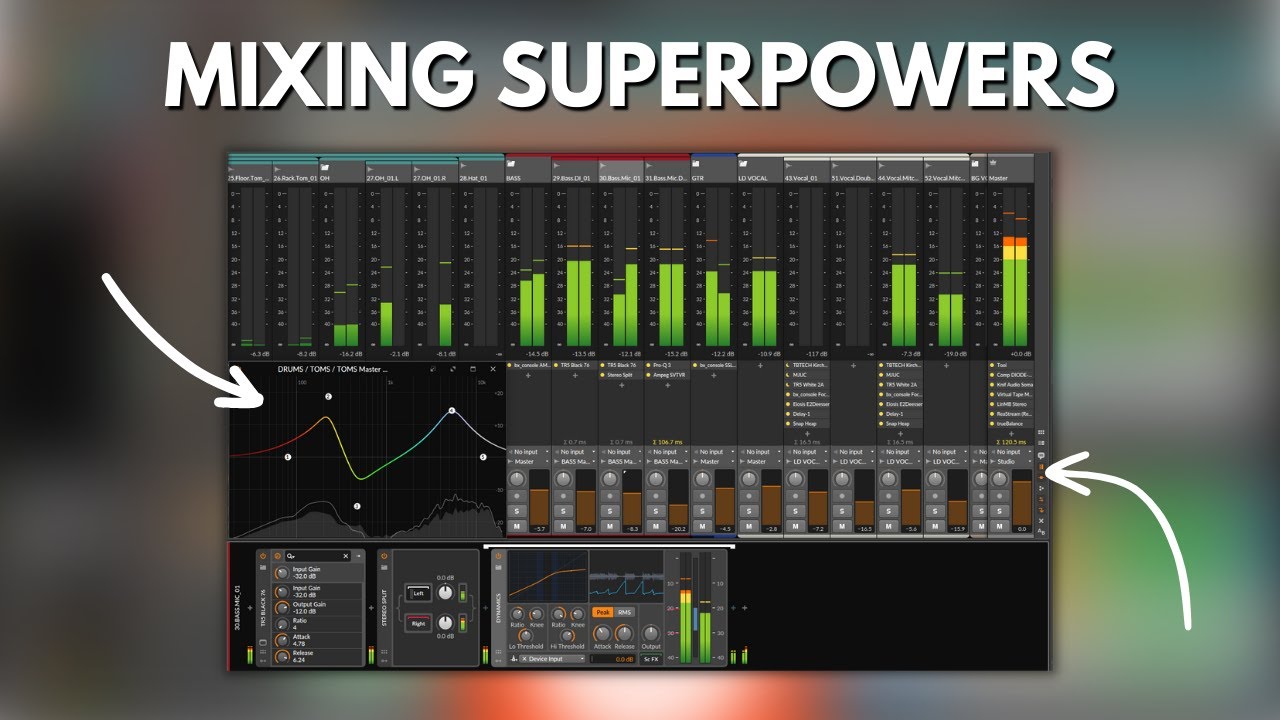Select the Comp DIODE device on Master
1280x720 pixels.
coord(1011,376)
